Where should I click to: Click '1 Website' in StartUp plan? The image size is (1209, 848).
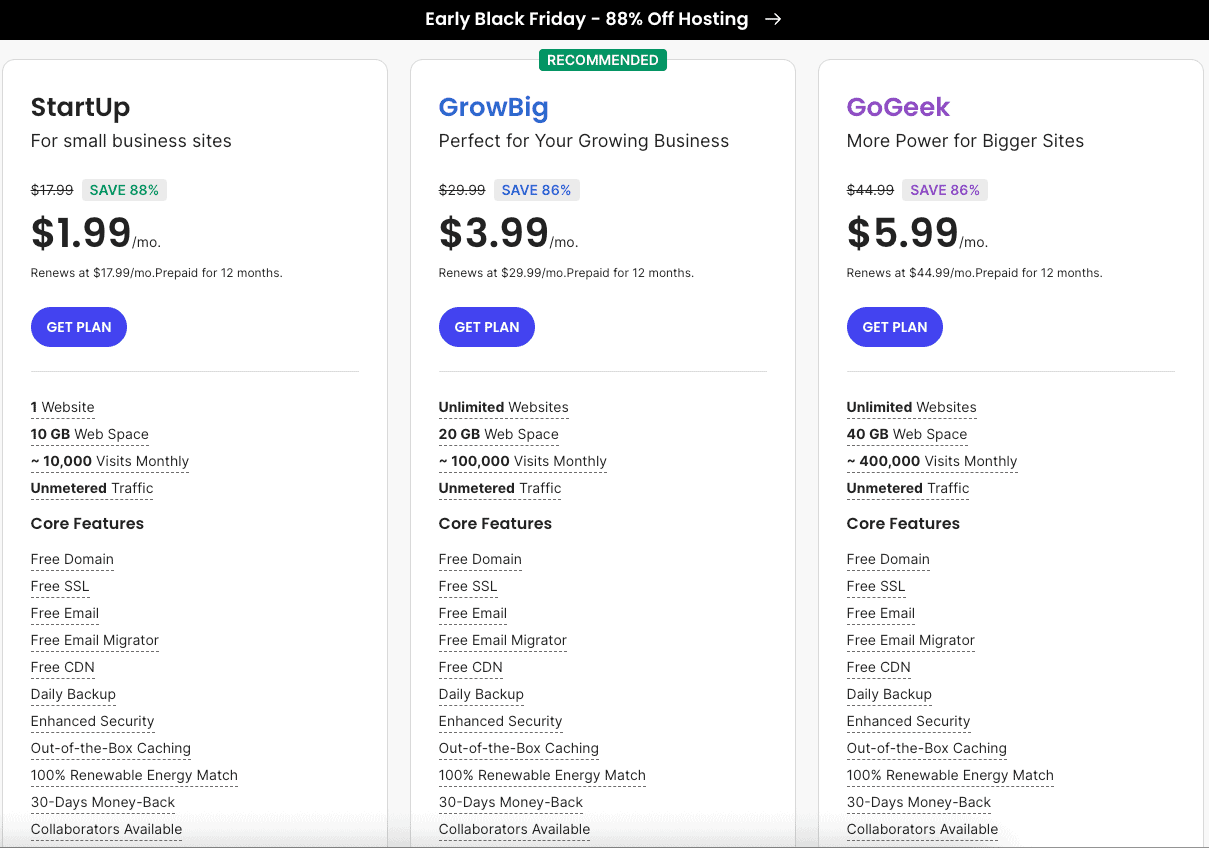(63, 407)
